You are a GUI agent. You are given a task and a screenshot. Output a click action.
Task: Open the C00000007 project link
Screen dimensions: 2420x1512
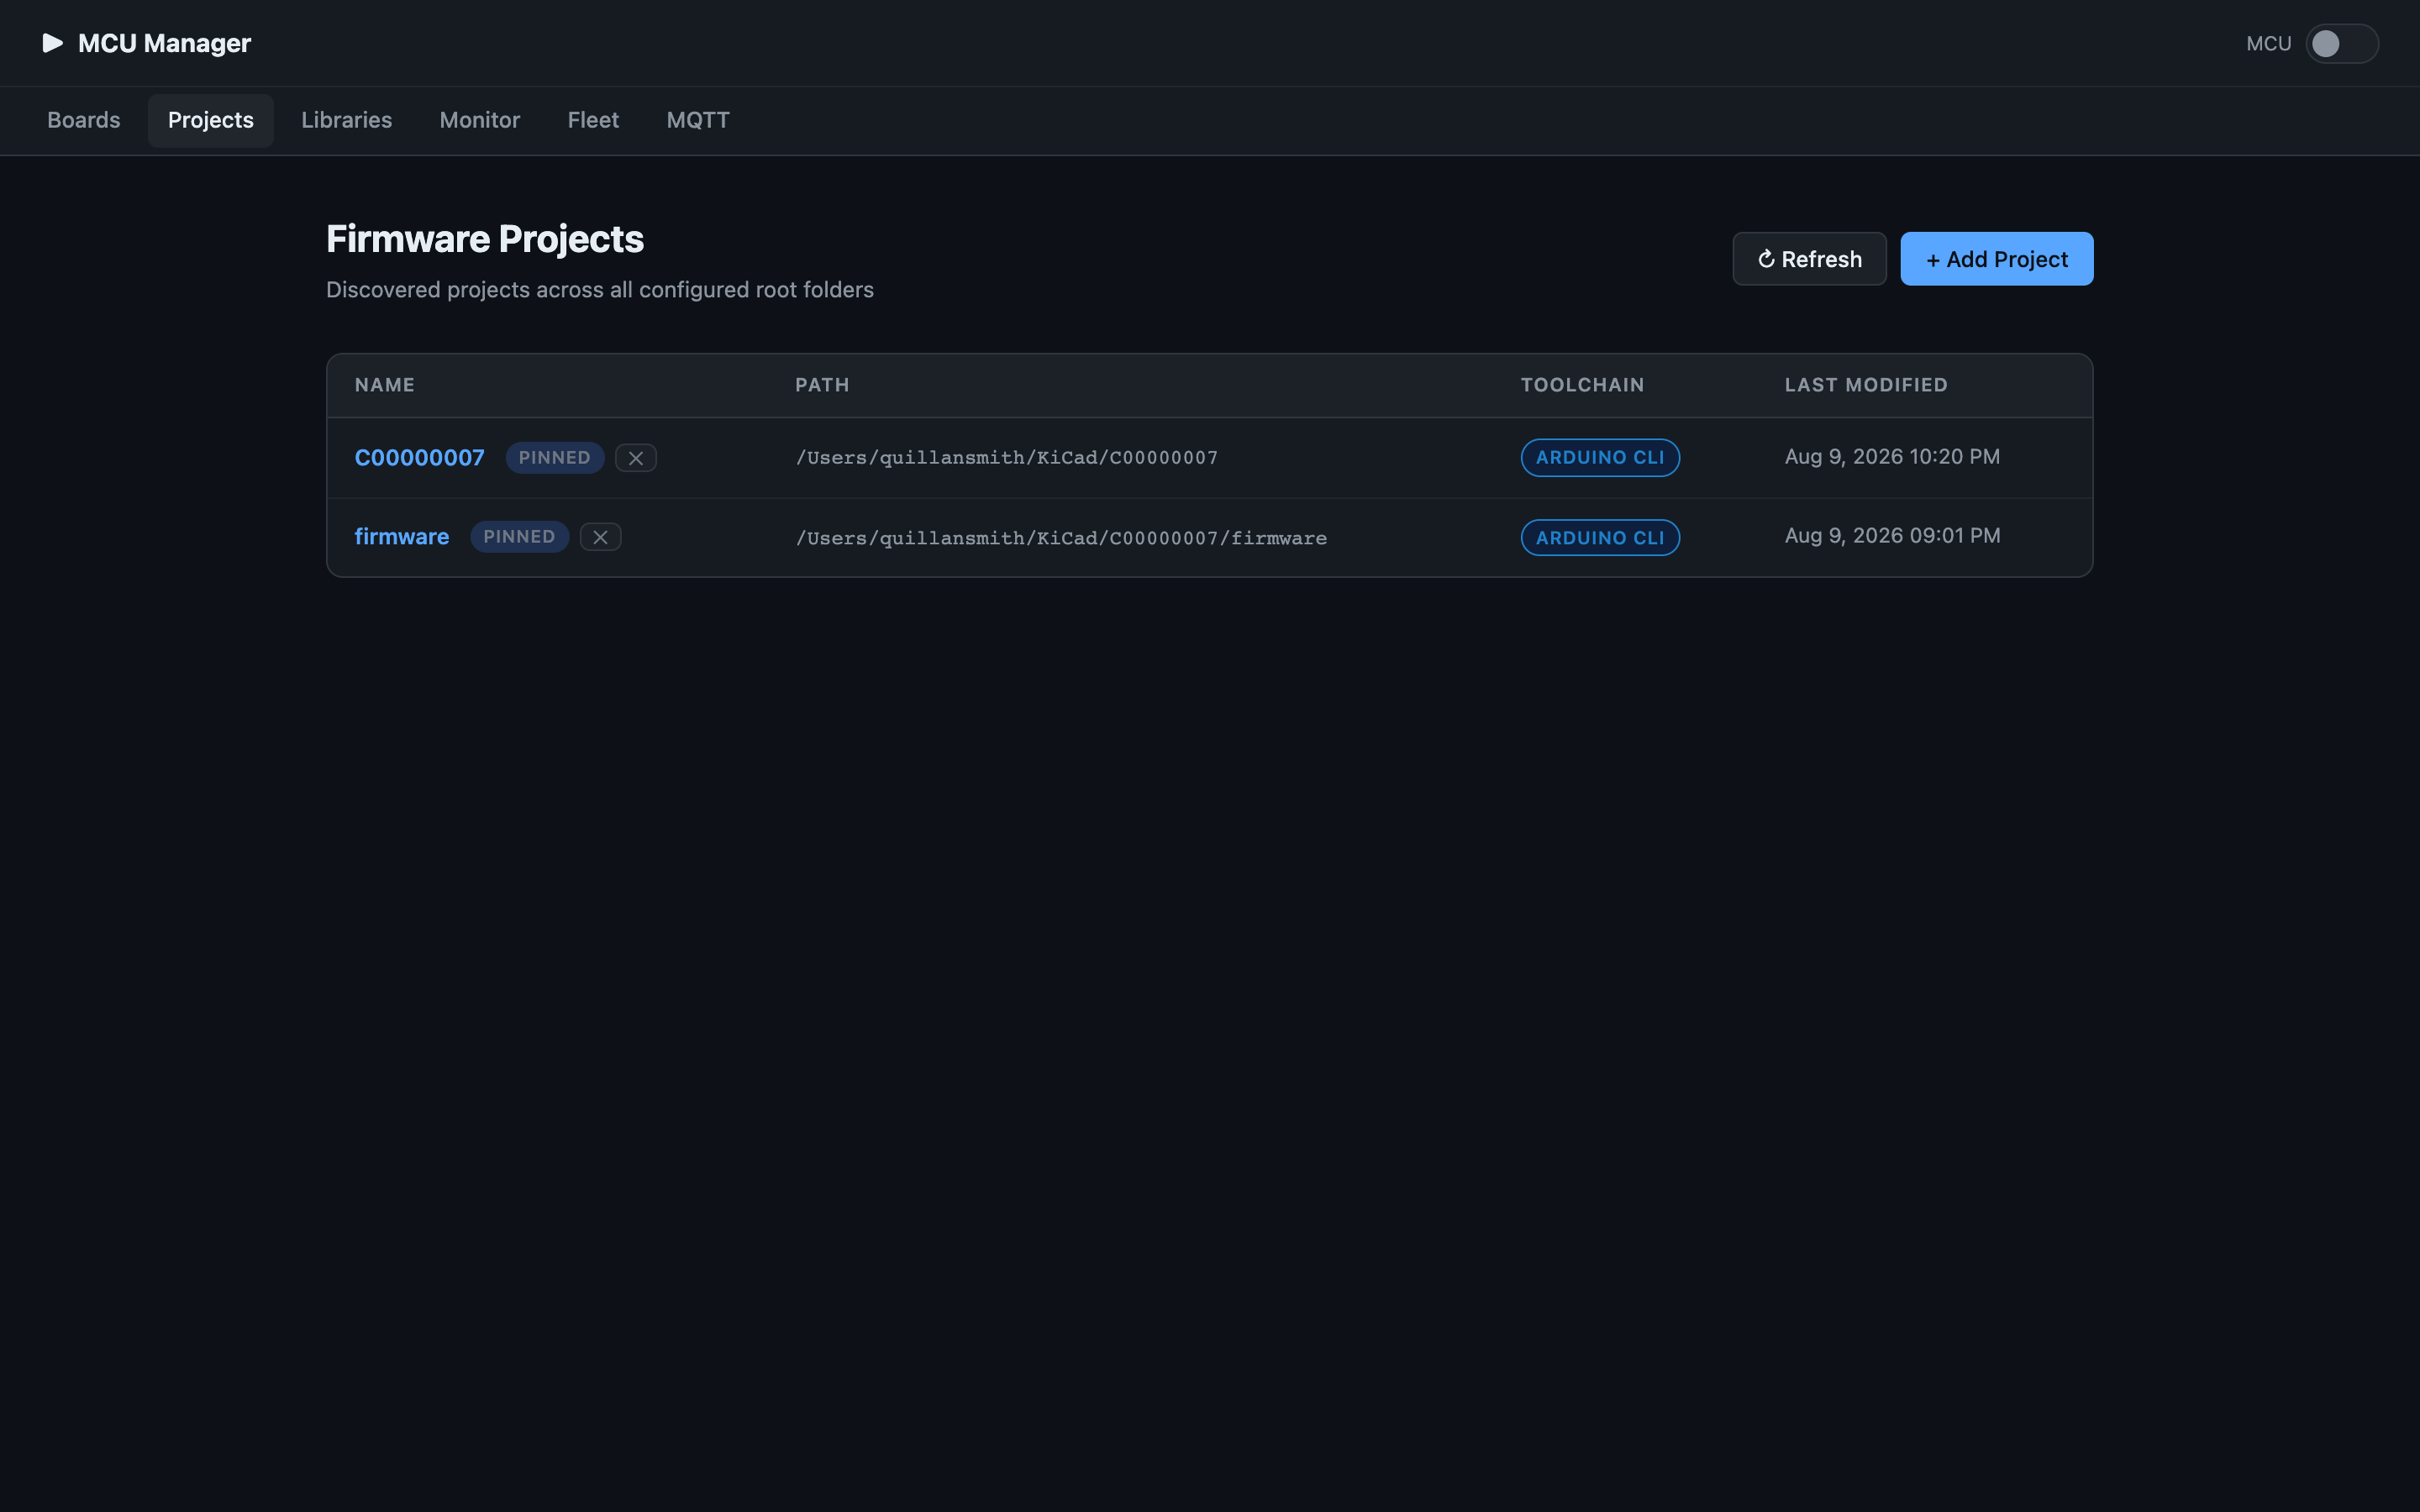point(420,458)
